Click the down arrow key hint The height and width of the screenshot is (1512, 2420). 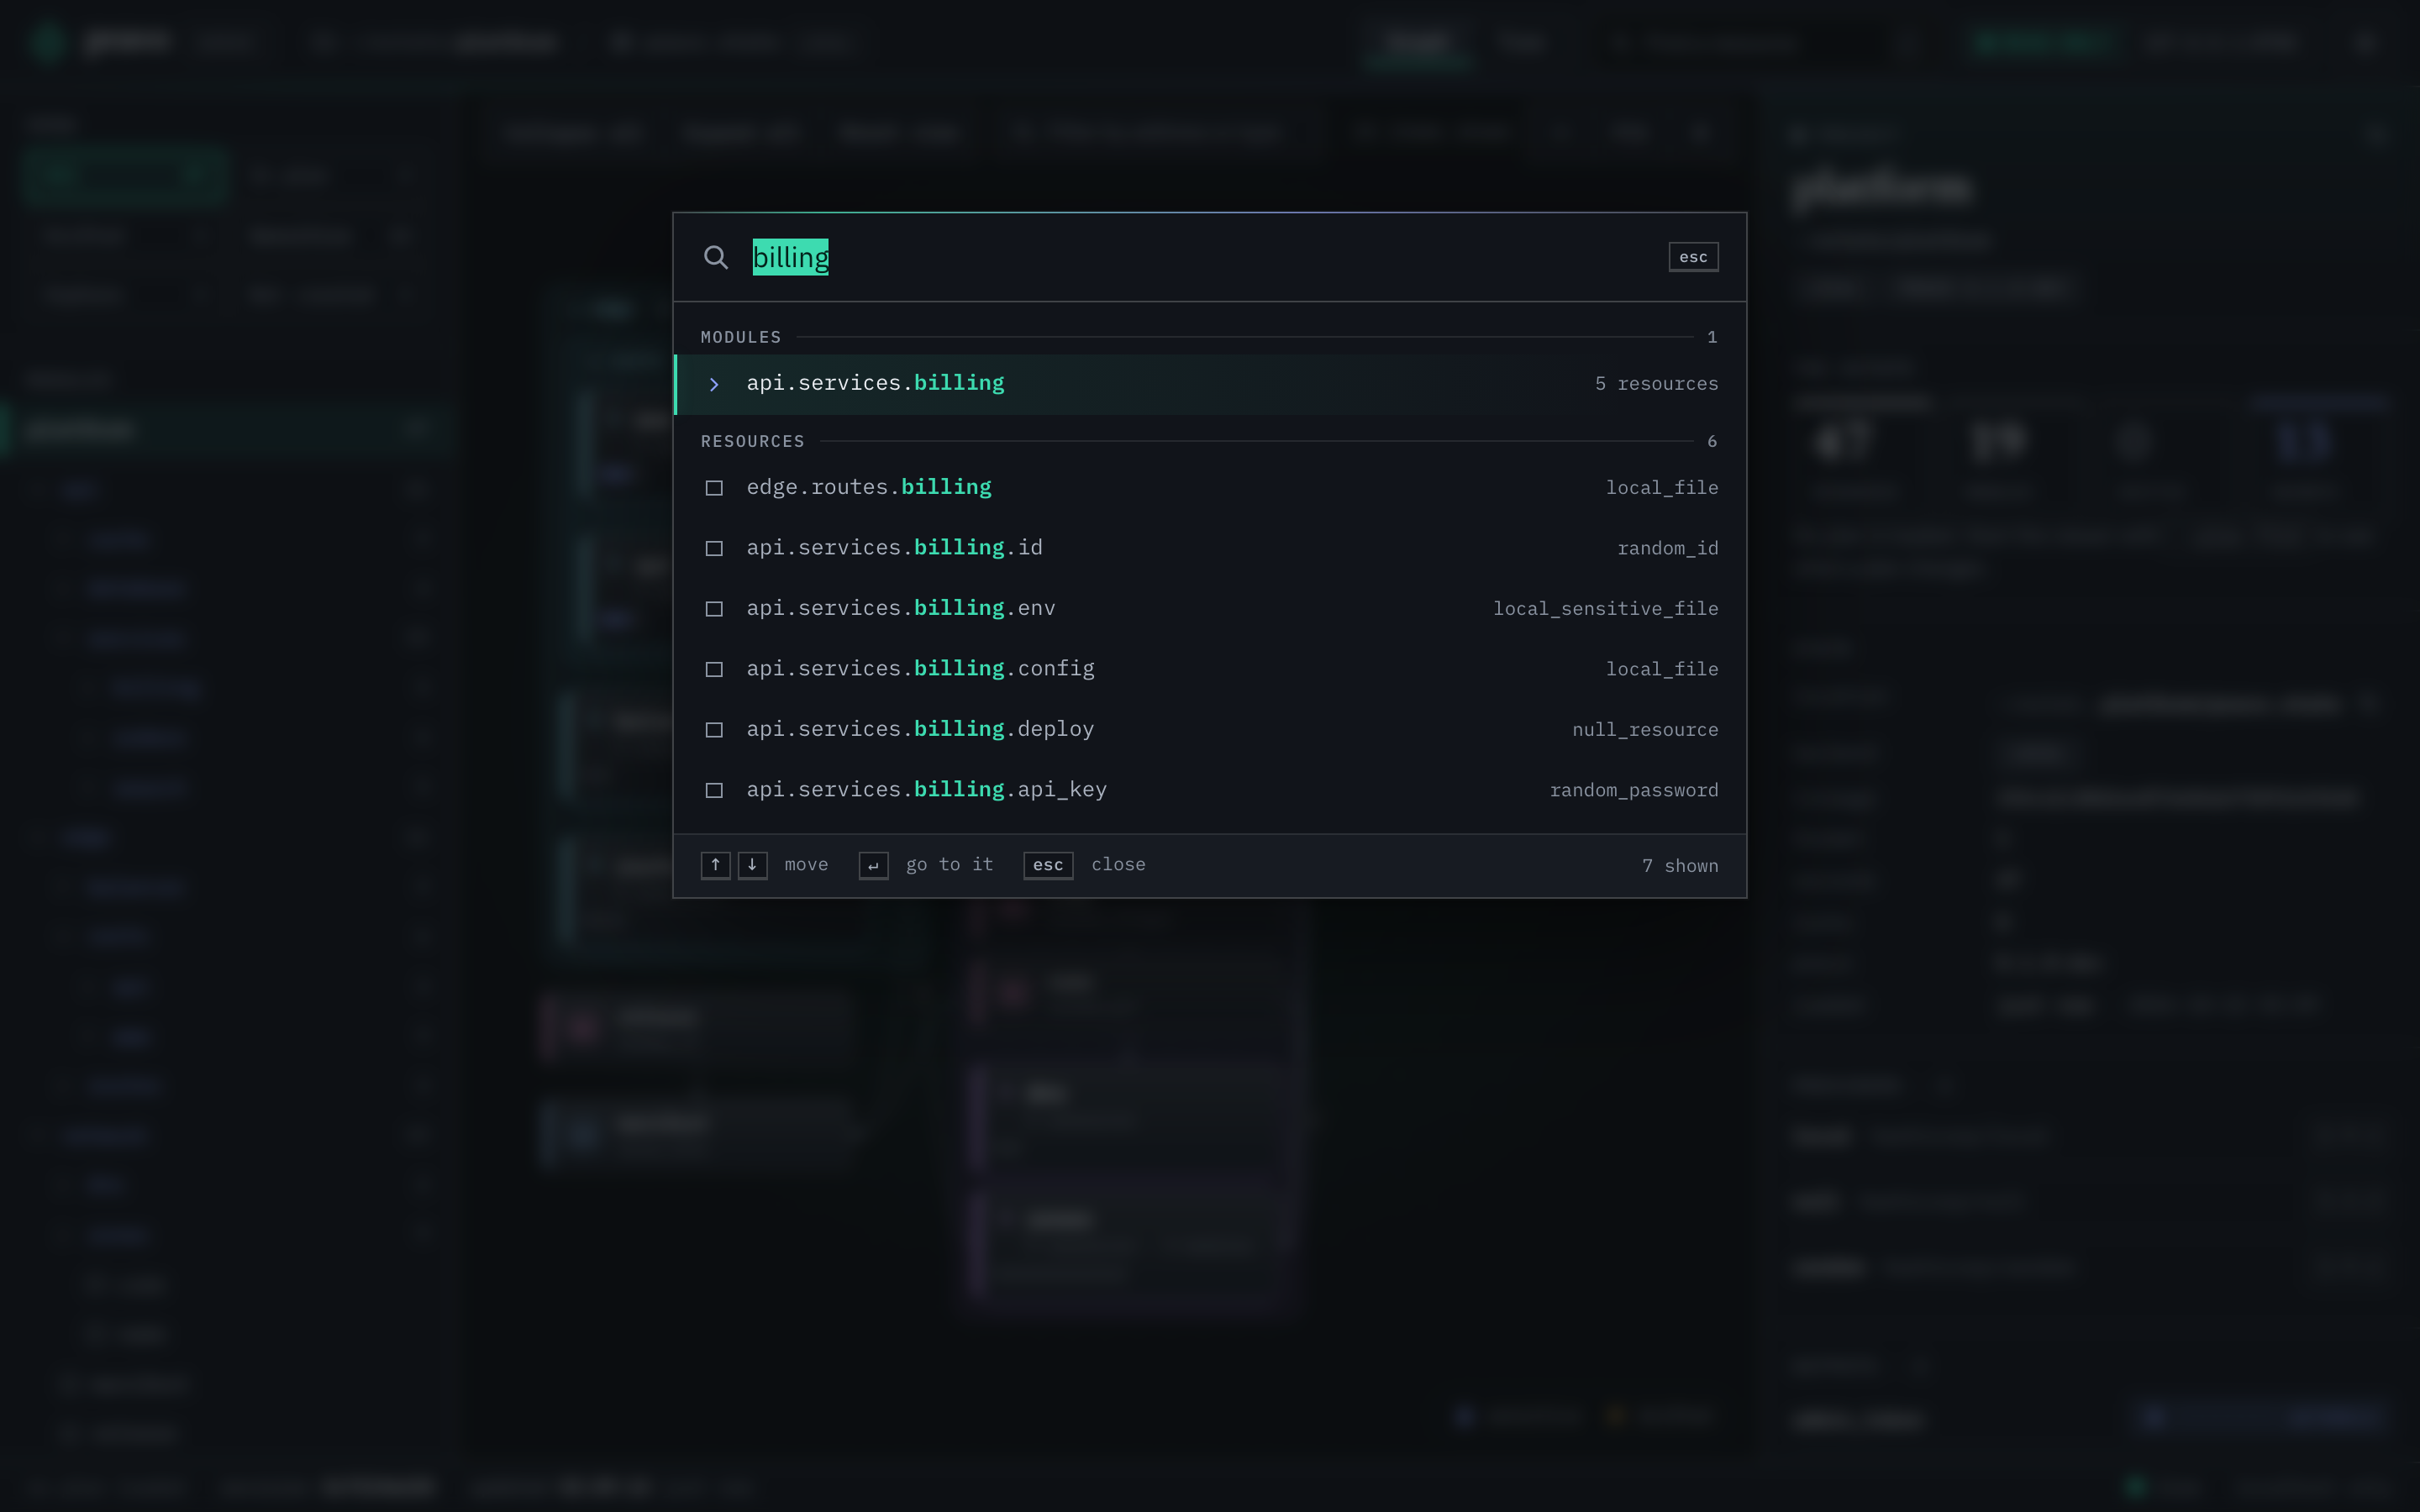tap(752, 865)
